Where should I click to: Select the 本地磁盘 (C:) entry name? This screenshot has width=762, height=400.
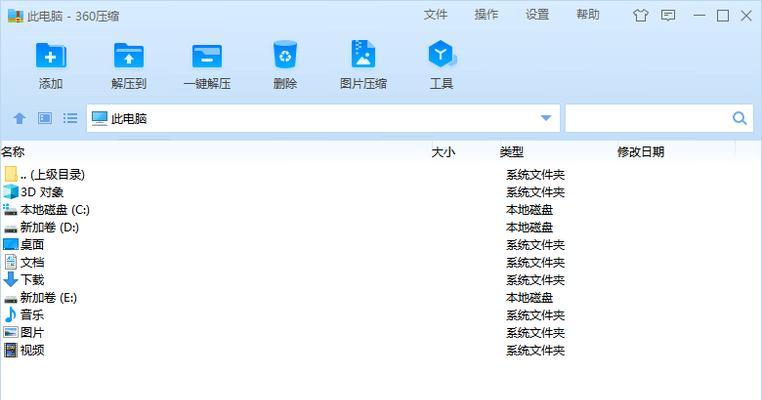(55, 210)
